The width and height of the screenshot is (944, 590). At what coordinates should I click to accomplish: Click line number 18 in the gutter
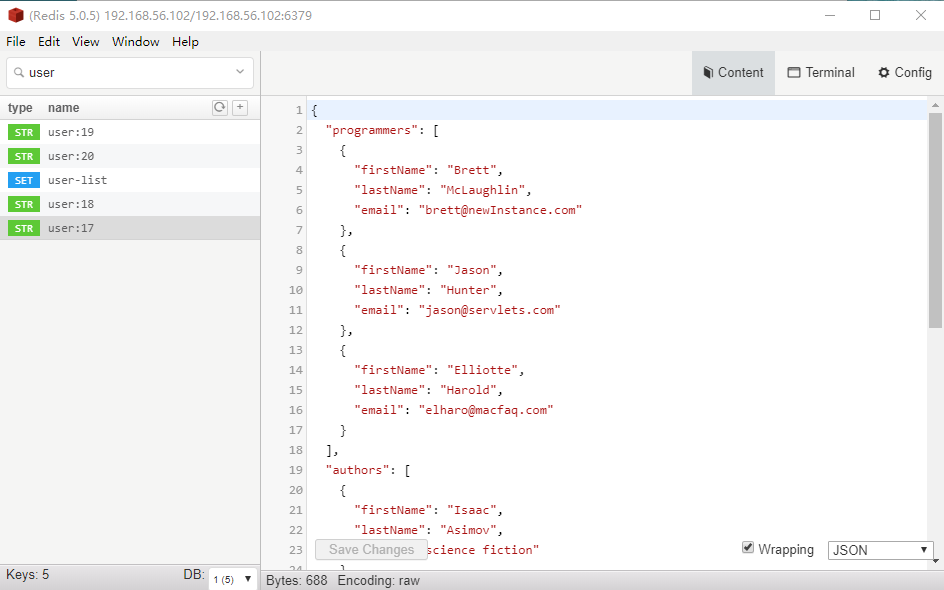pos(296,450)
